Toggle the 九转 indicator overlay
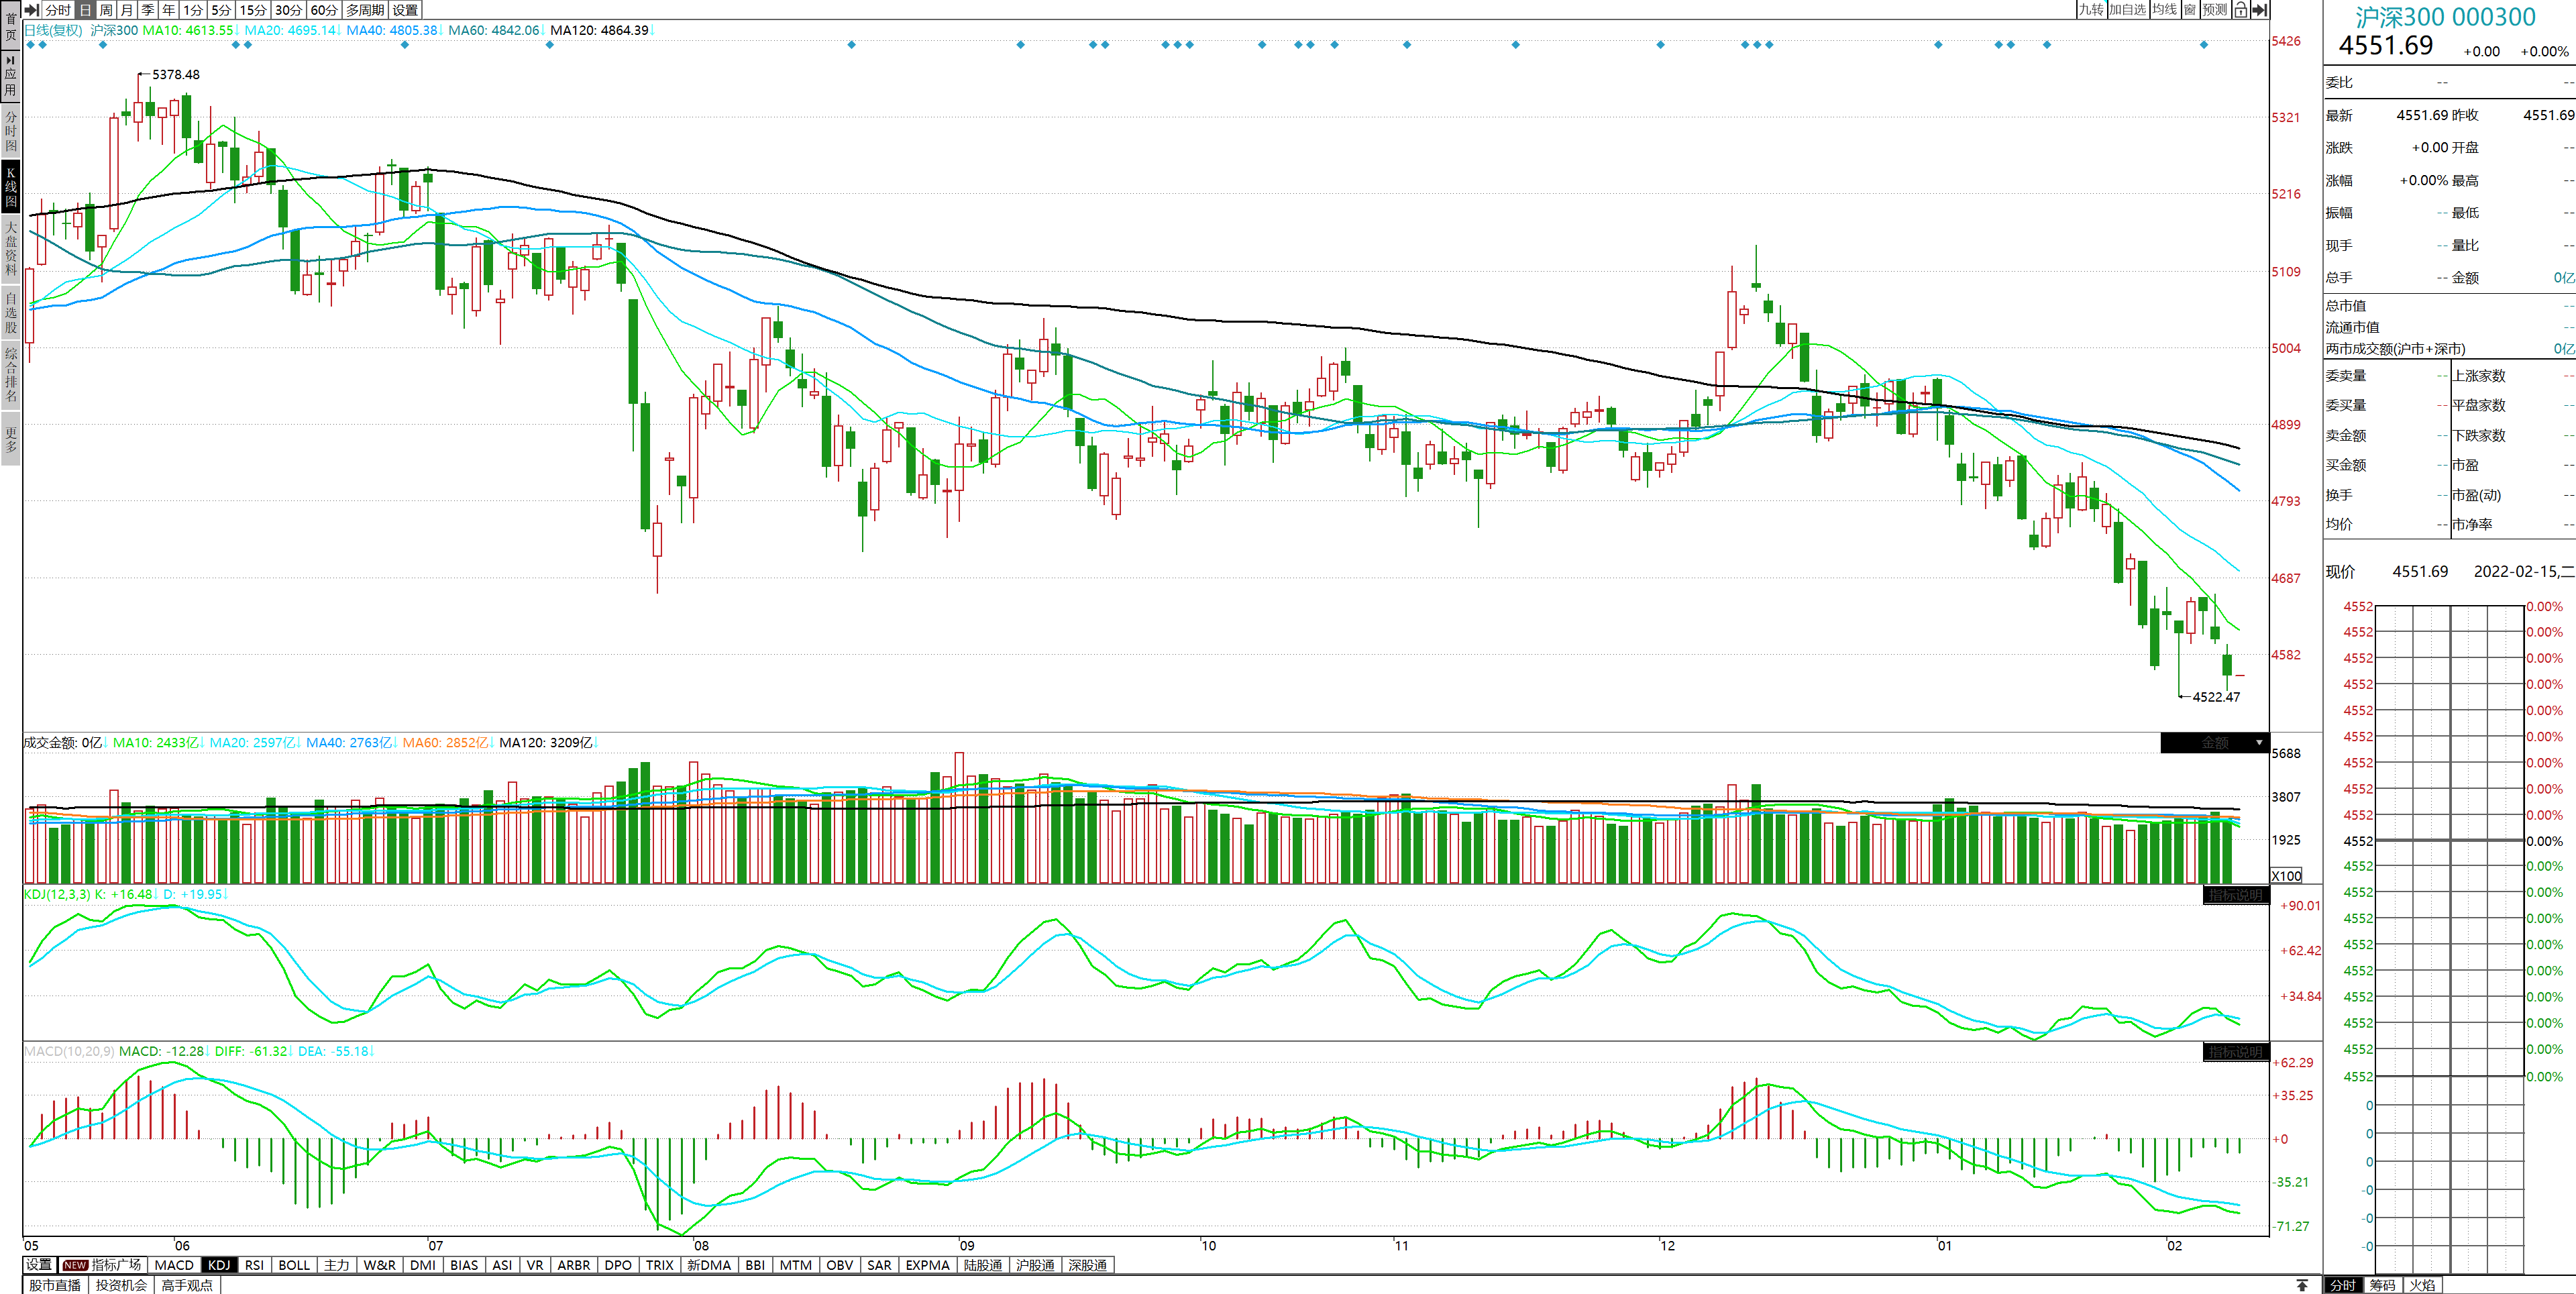2576x1294 pixels. 2090,10
